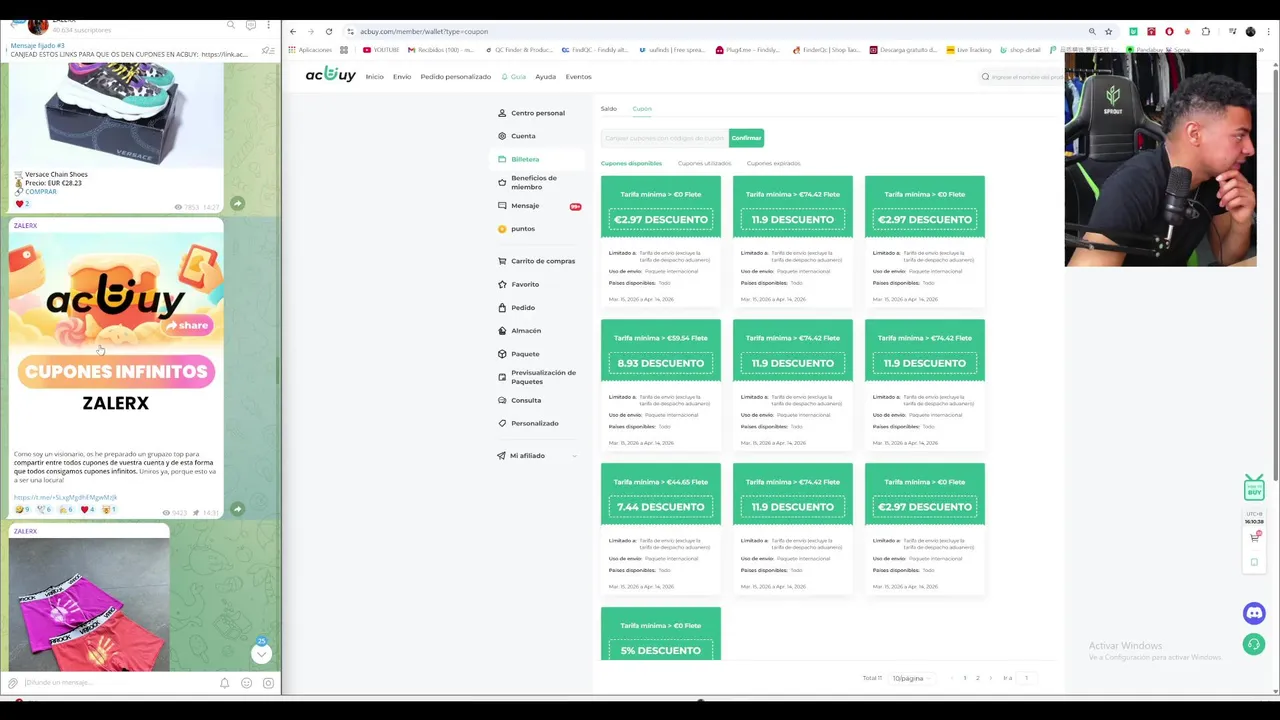
Task: Open the Live Tracking bookmark
Action: click(x=968, y=49)
